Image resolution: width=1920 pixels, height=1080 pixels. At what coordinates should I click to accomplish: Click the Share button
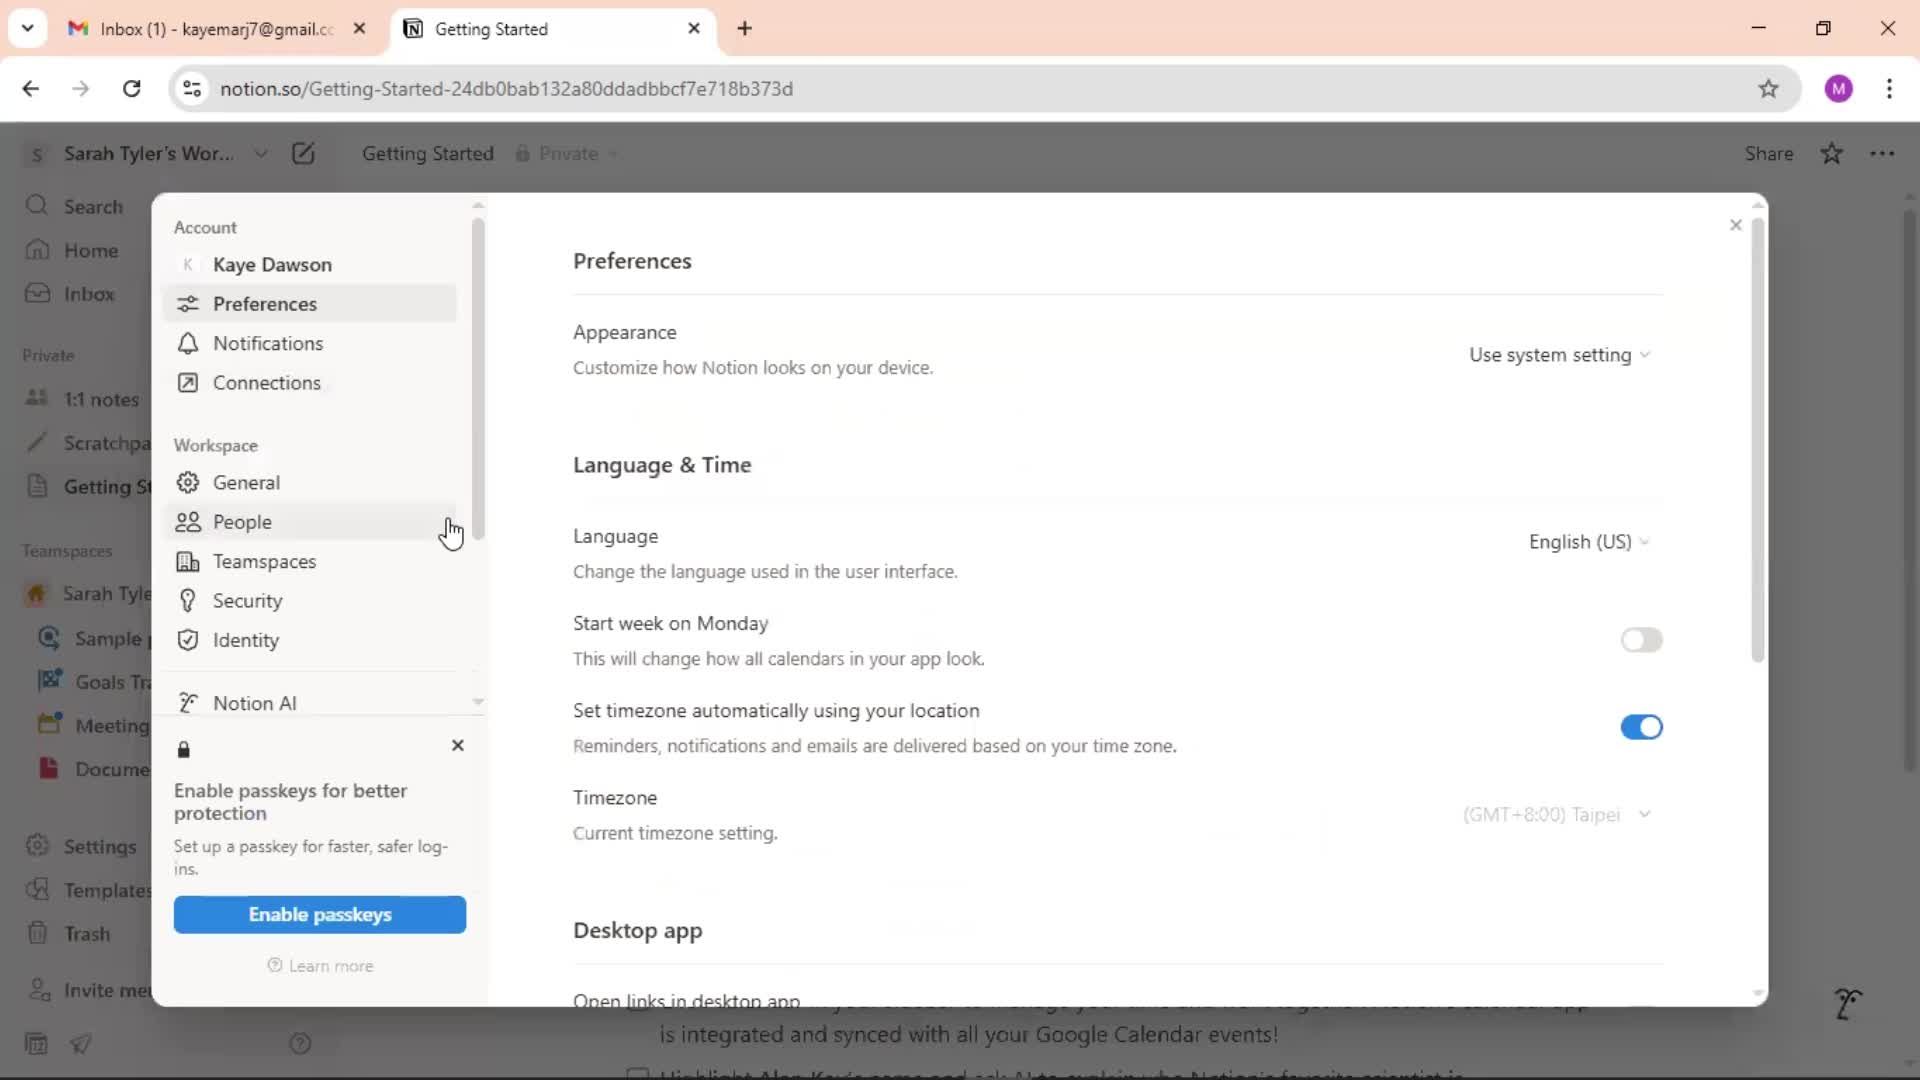(1768, 153)
